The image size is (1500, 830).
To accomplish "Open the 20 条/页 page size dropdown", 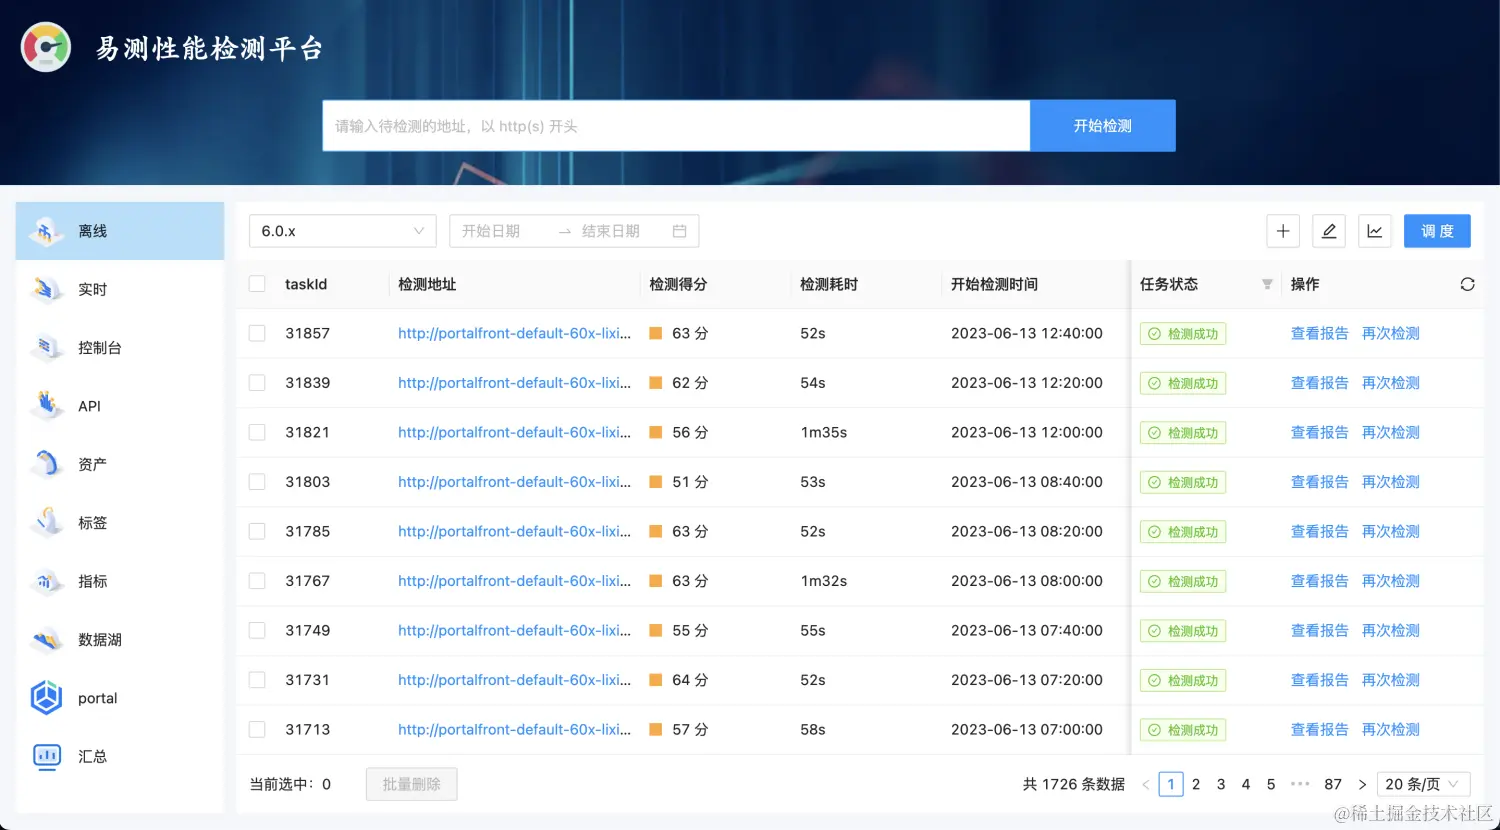I will [x=1423, y=784].
